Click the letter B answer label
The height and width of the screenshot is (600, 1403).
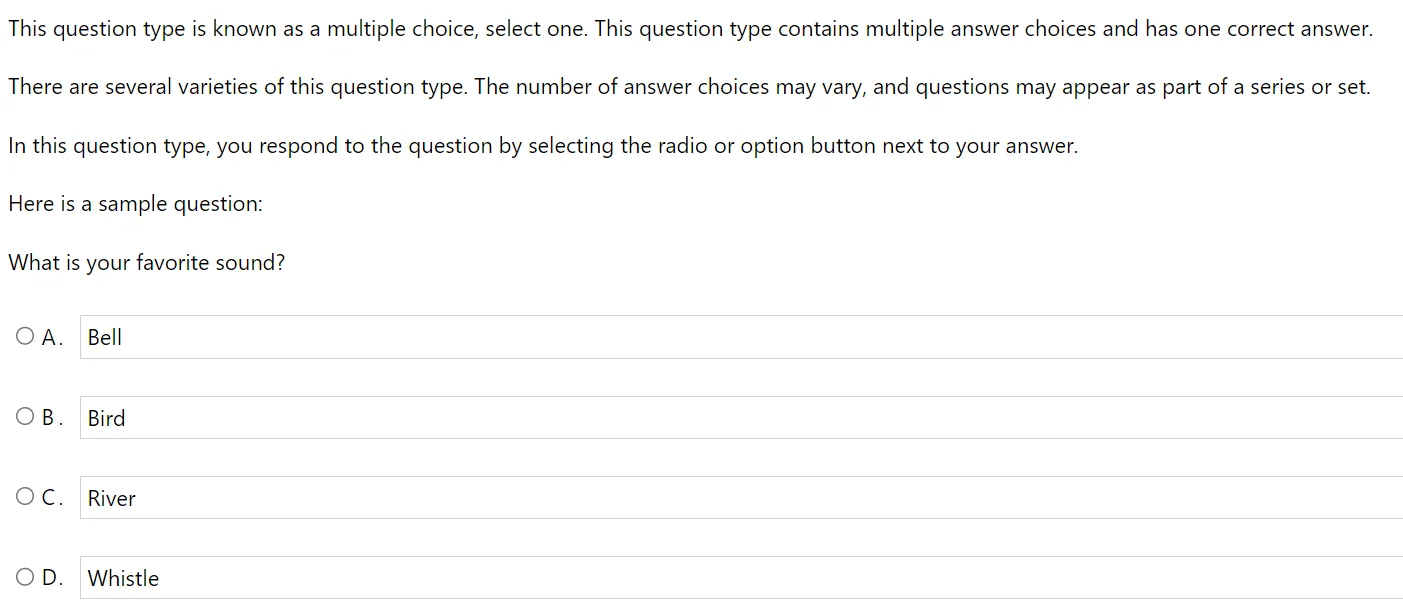[50, 418]
